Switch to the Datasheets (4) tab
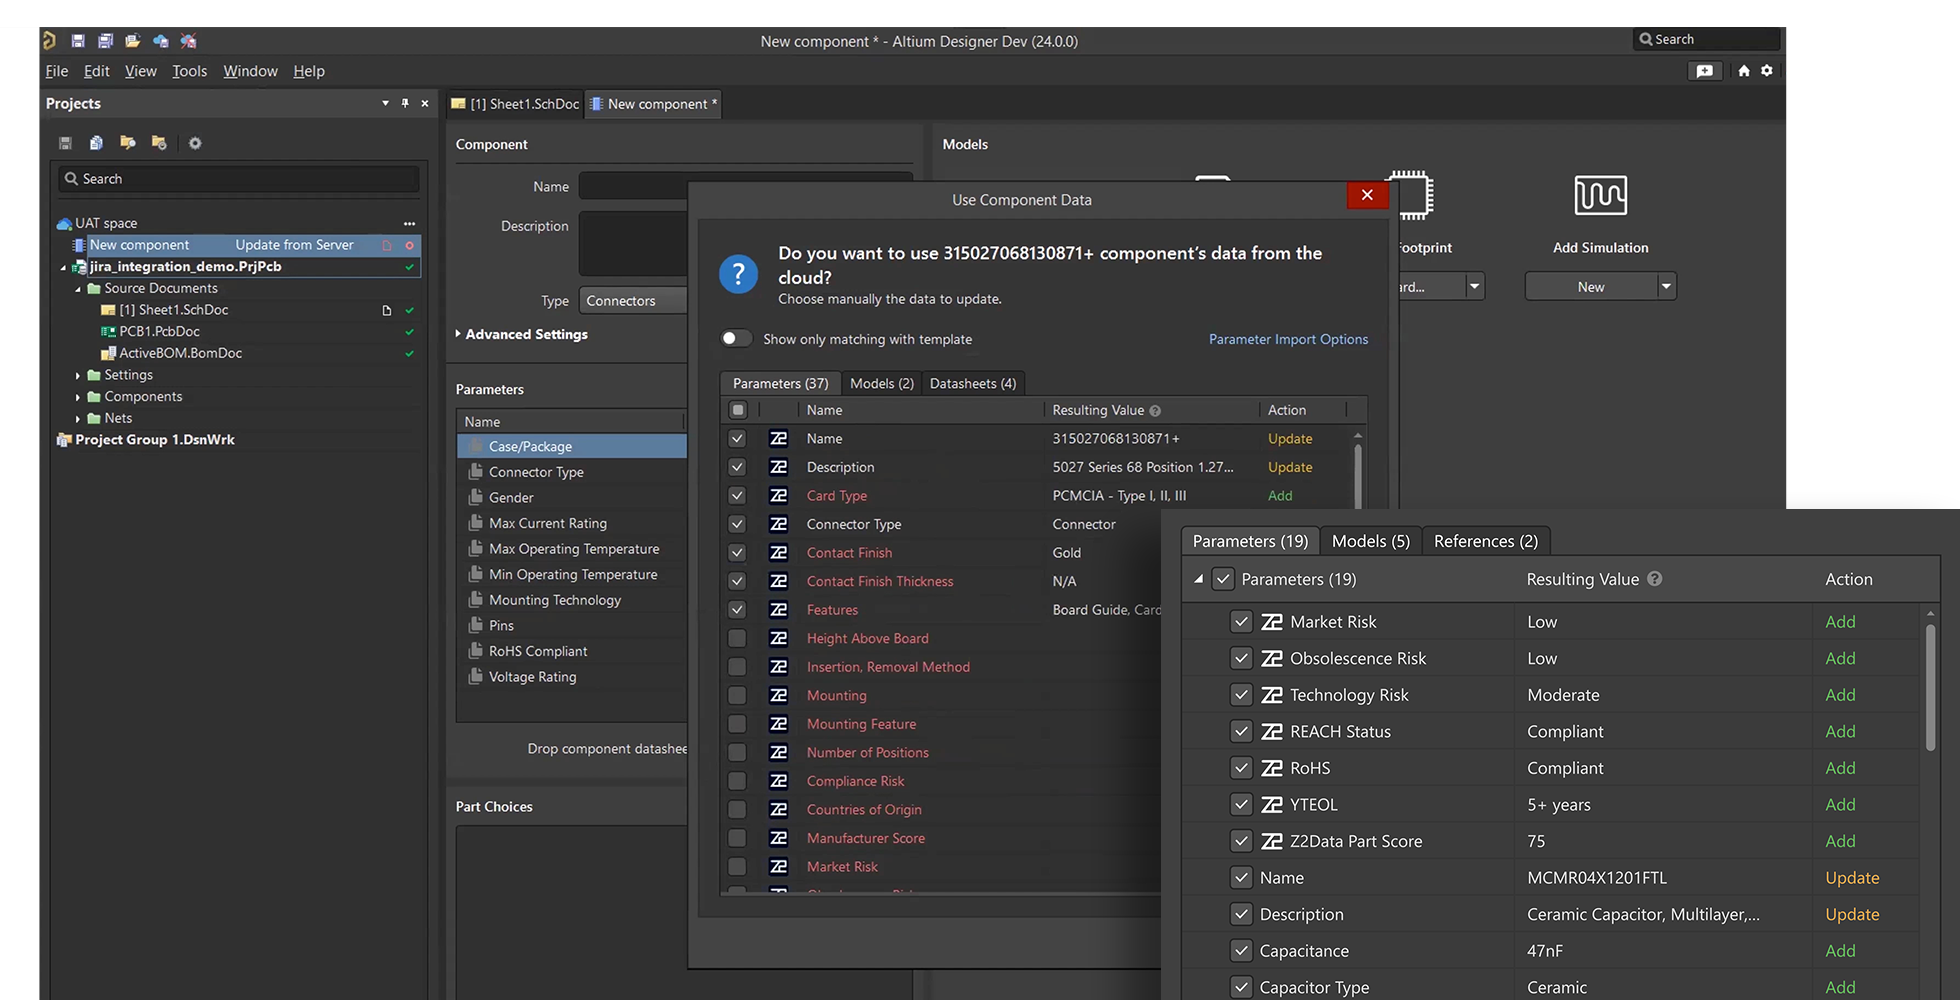This screenshot has width=1960, height=1000. [x=972, y=383]
